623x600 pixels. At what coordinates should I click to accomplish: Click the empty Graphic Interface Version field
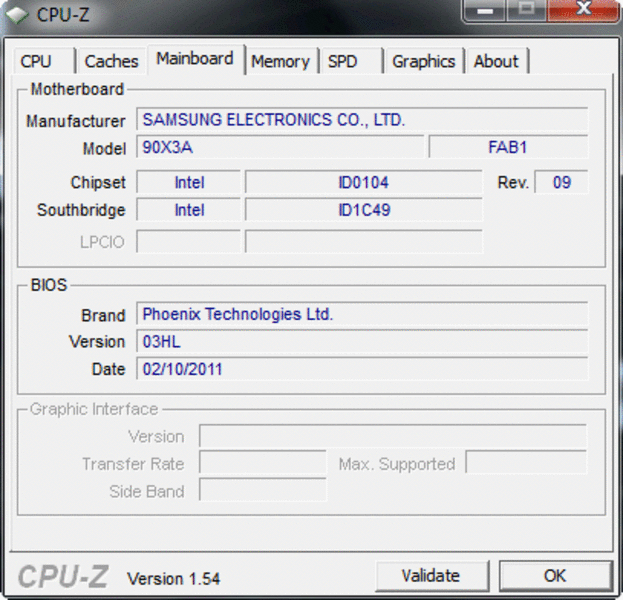tap(393, 436)
